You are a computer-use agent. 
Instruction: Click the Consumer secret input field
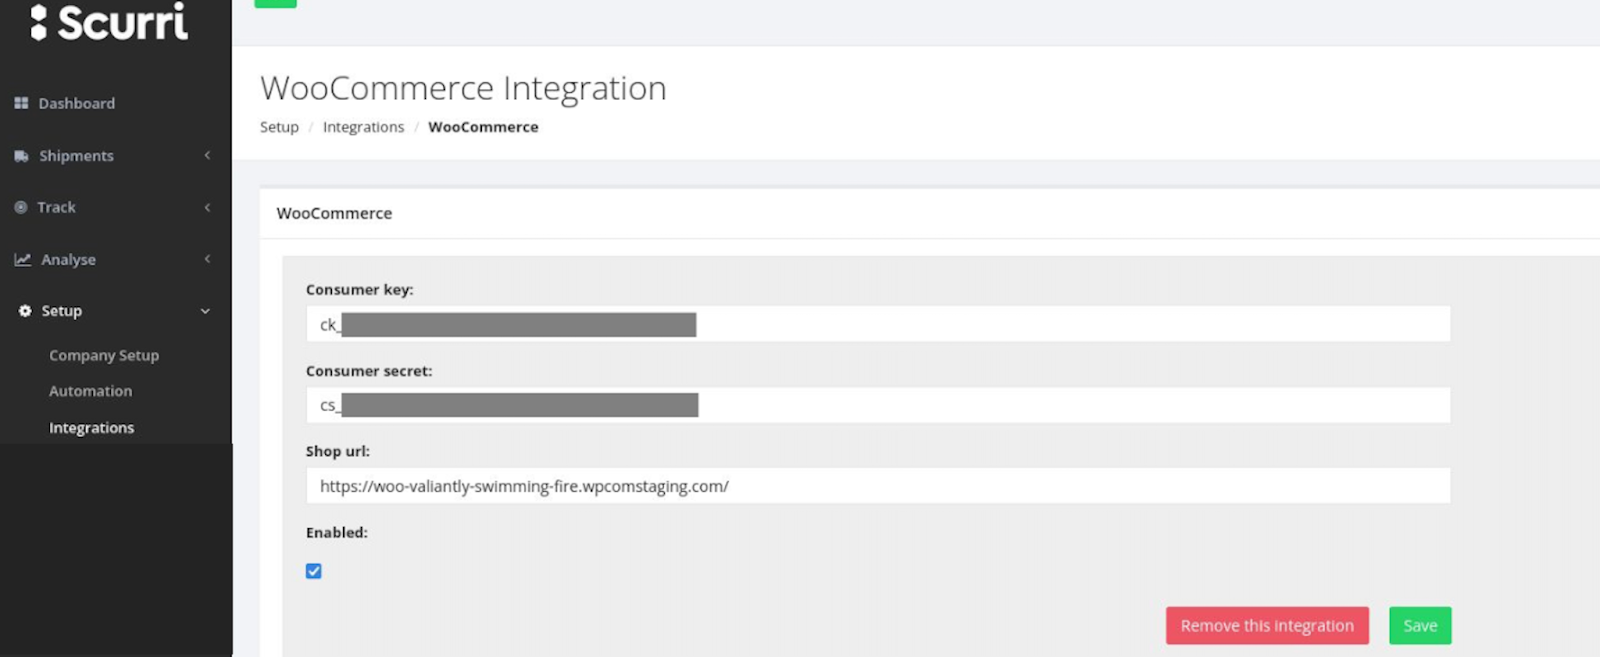(x=878, y=405)
